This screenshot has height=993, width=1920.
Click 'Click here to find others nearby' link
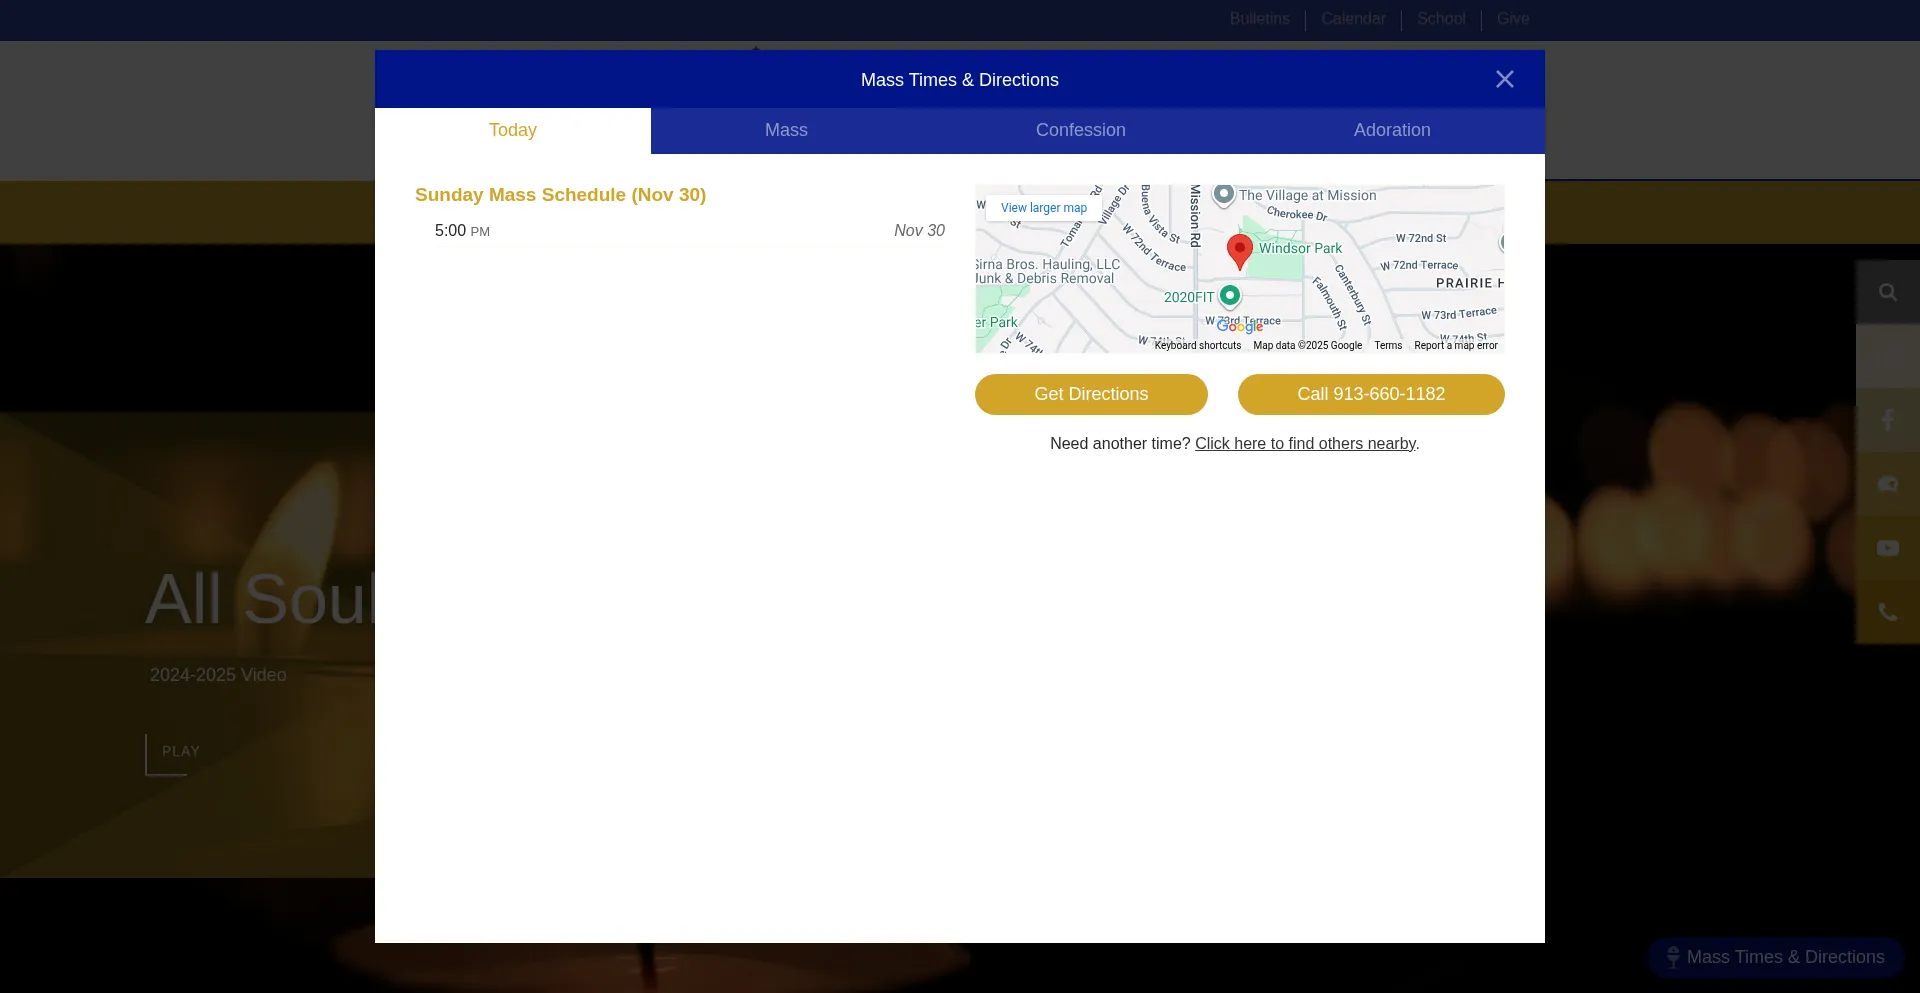pyautogui.click(x=1304, y=444)
